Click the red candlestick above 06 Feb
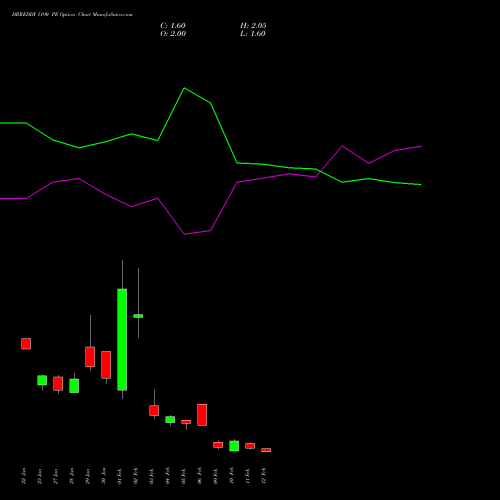Image resolution: width=500 pixels, height=500 pixels. (202, 415)
